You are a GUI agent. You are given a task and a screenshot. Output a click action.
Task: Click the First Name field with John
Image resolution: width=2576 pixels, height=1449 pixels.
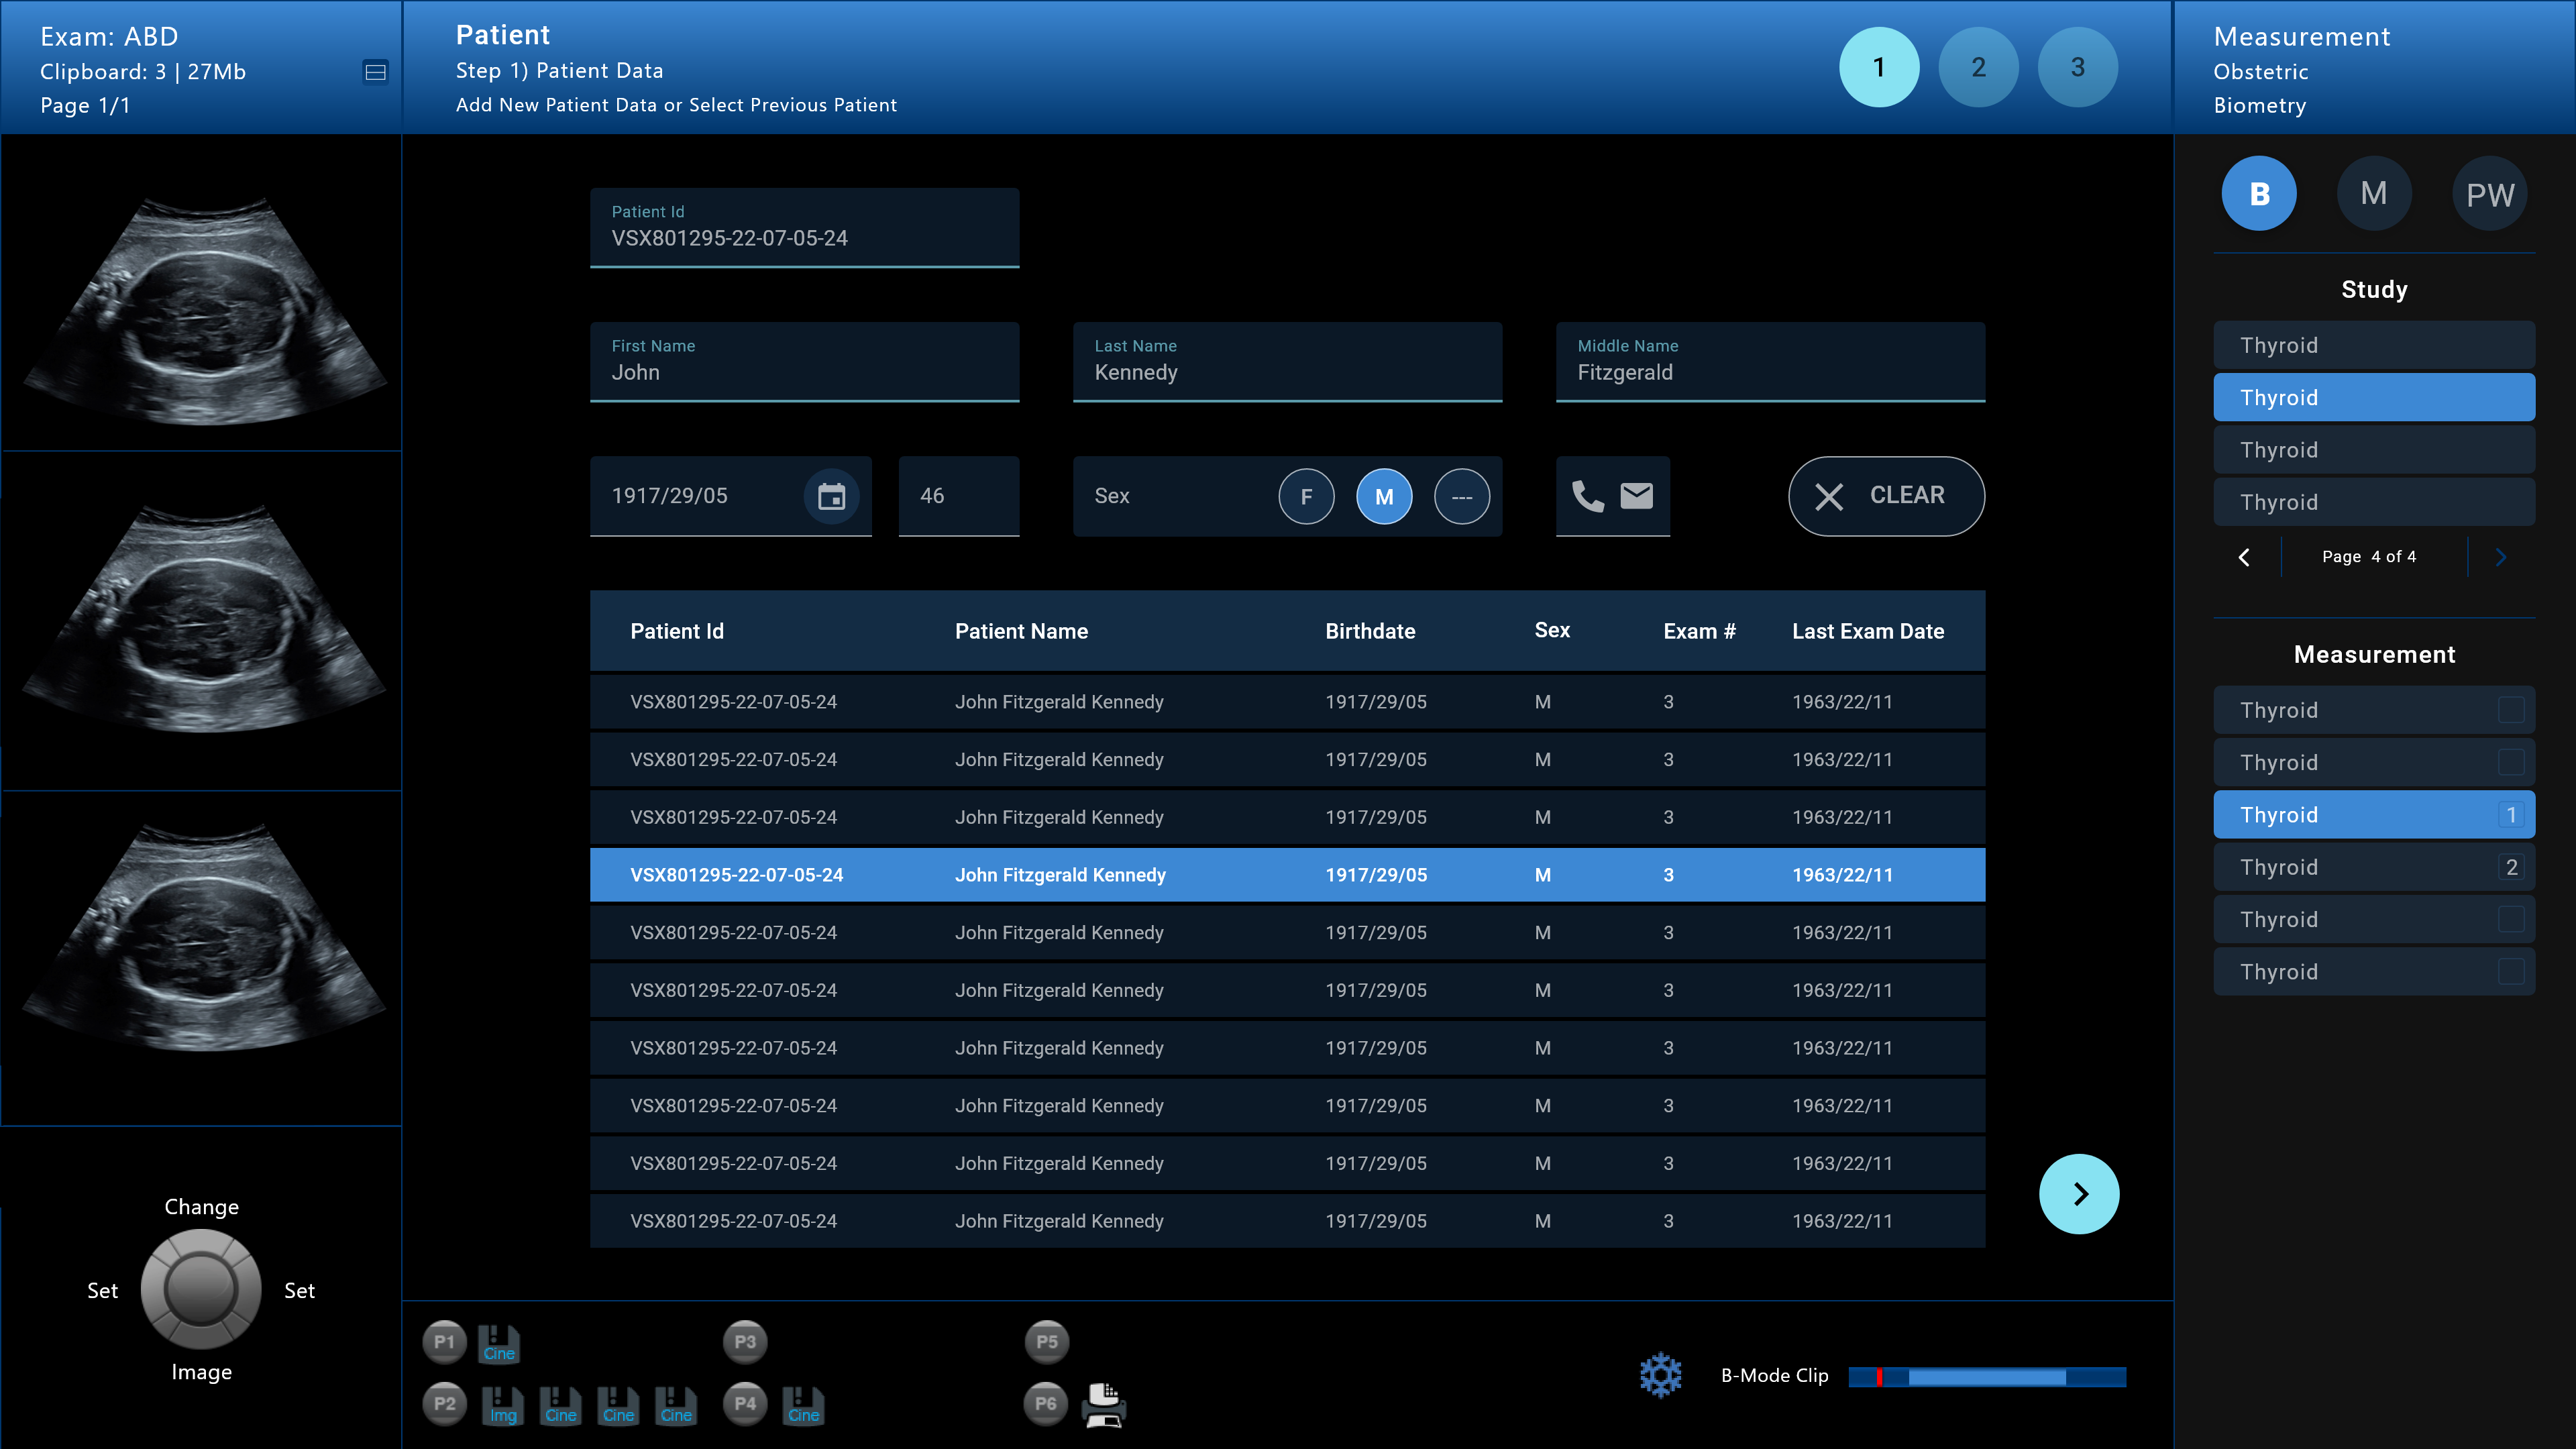pyautogui.click(x=804, y=362)
